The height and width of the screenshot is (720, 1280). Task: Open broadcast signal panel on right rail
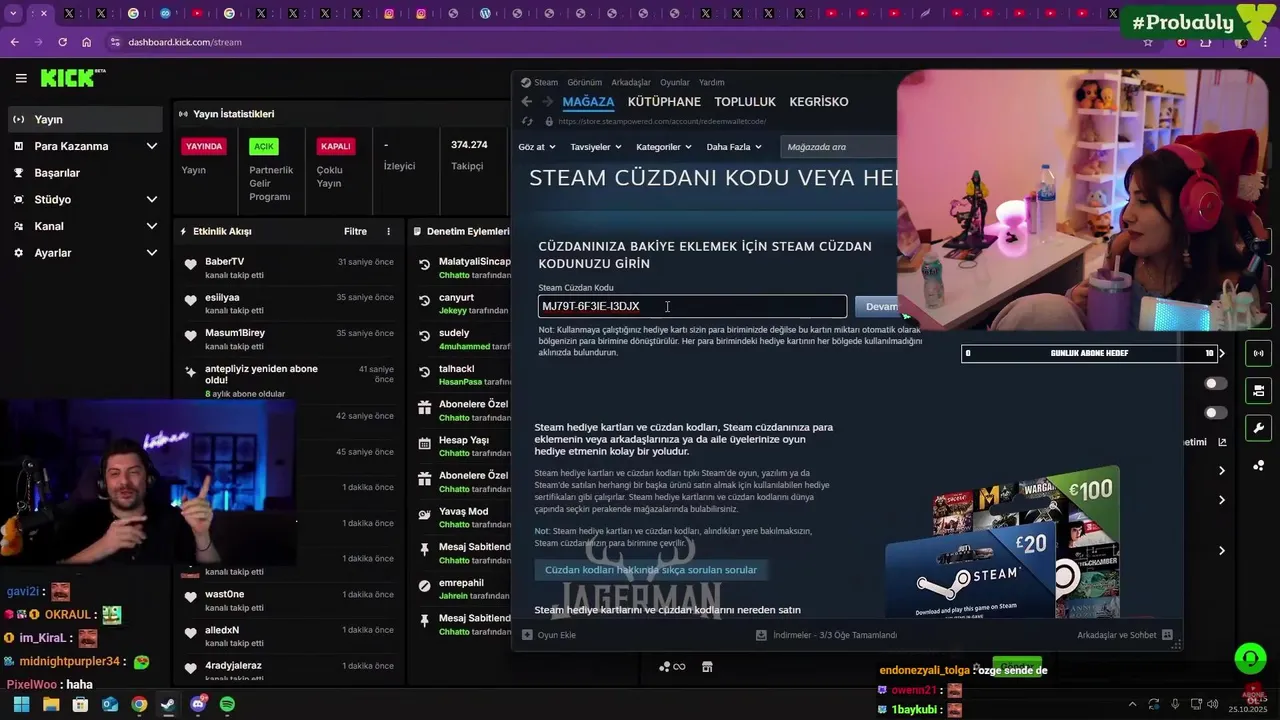[x=1258, y=353]
